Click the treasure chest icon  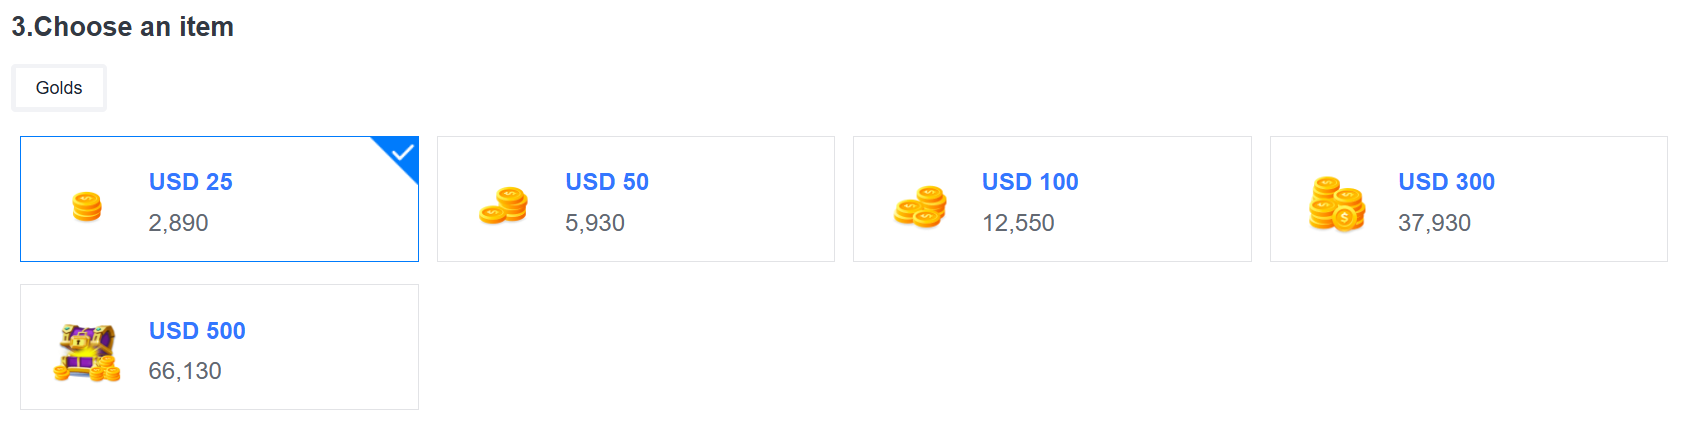[87, 353]
